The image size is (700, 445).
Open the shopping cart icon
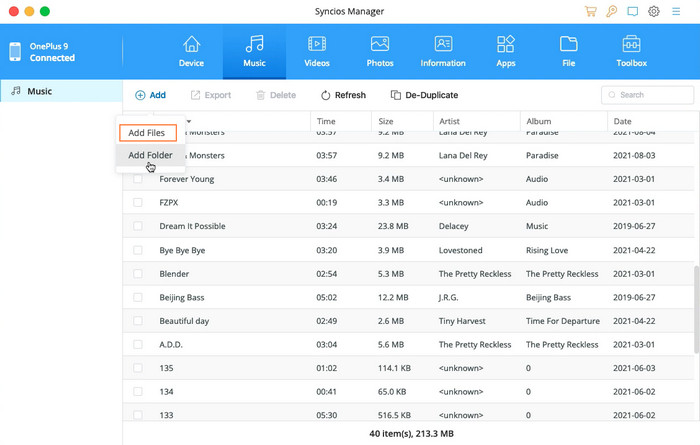tap(591, 11)
